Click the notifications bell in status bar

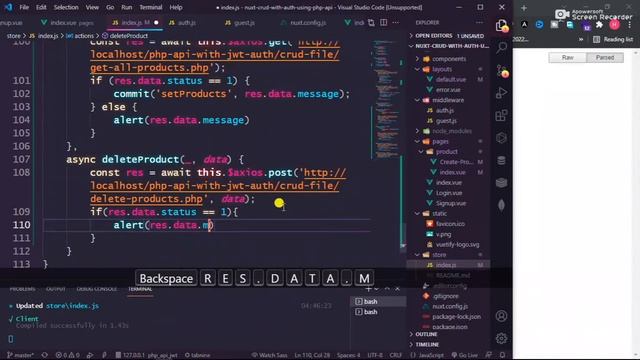point(503,355)
